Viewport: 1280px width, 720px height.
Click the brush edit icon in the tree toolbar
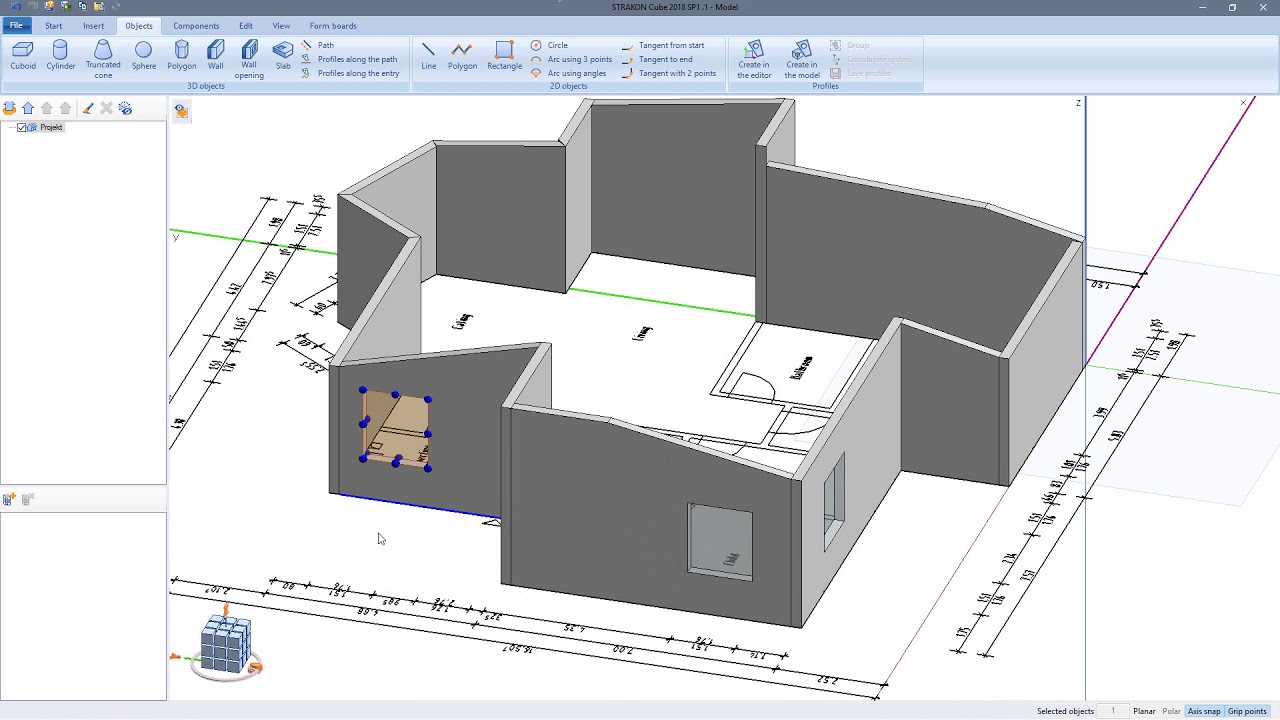tap(87, 108)
